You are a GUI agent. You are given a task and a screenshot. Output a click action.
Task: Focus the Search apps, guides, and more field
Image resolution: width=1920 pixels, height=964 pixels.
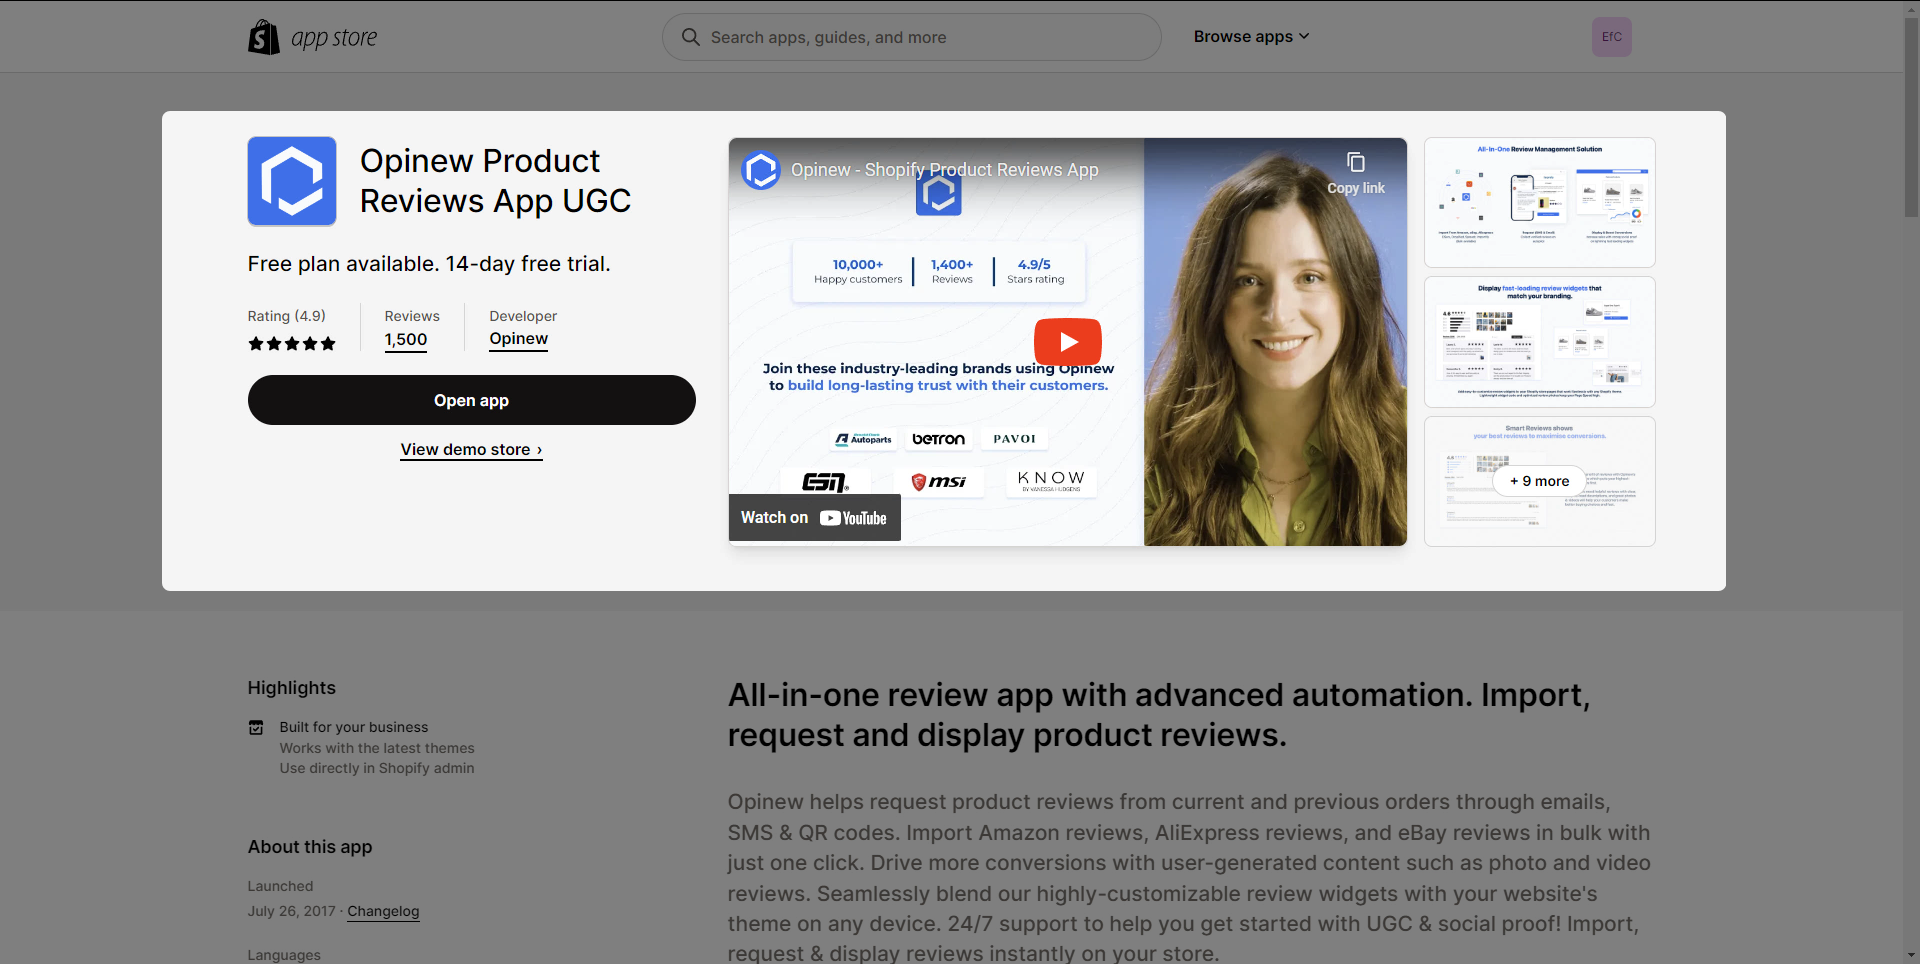[x=911, y=37]
